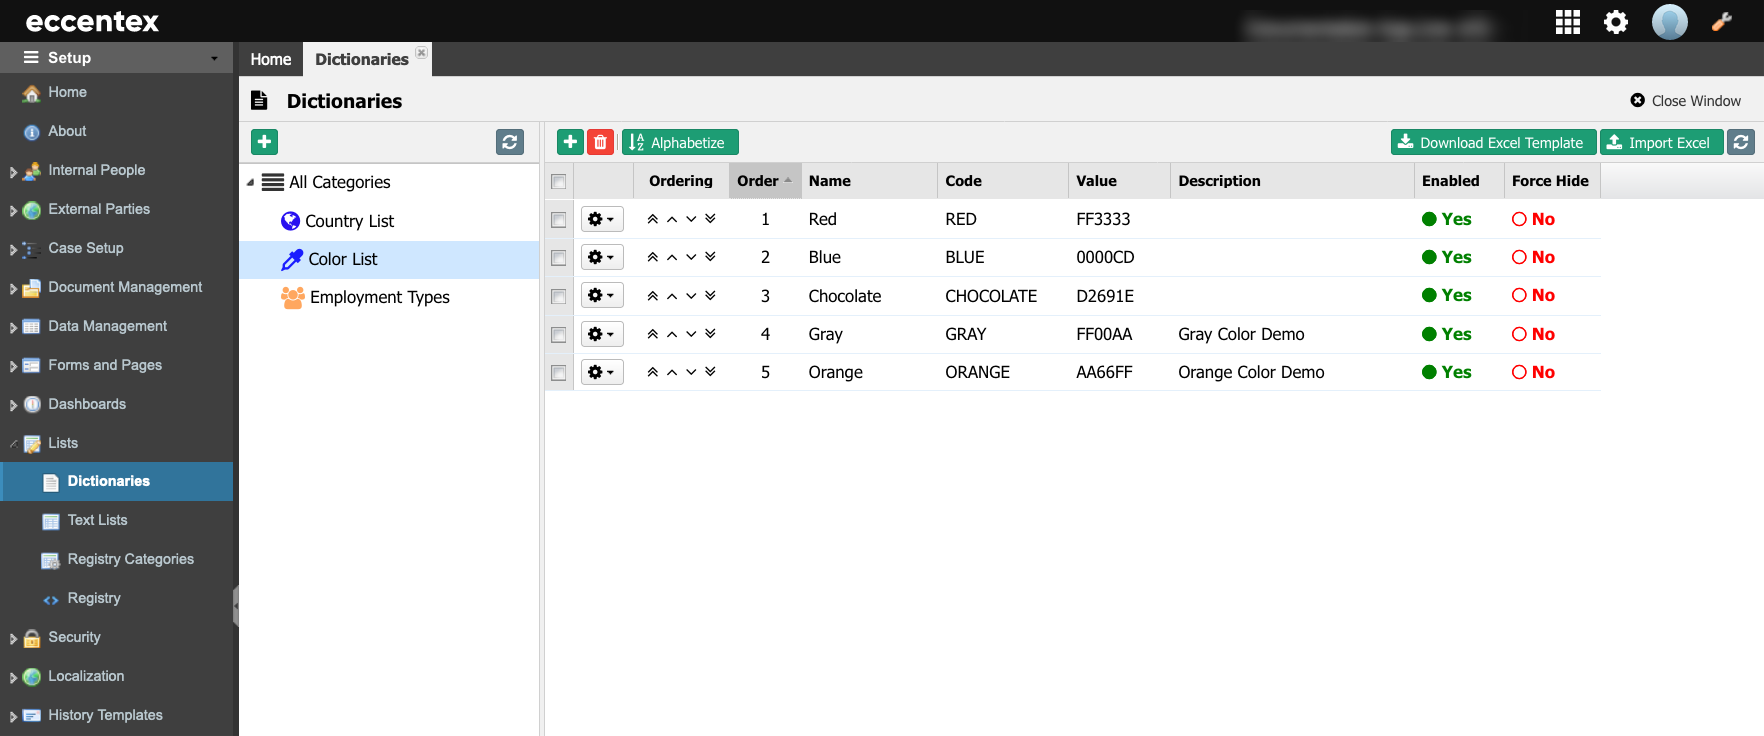Toggle Force Hide value for Blue row
Image resolution: width=1764 pixels, height=736 pixels.
[1533, 257]
